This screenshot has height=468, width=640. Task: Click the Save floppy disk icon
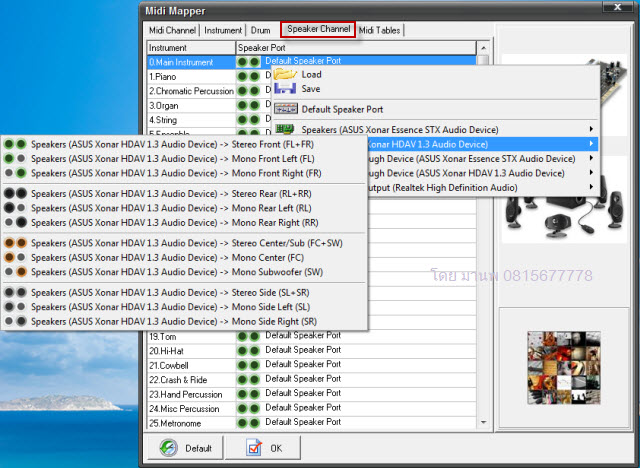pos(285,89)
